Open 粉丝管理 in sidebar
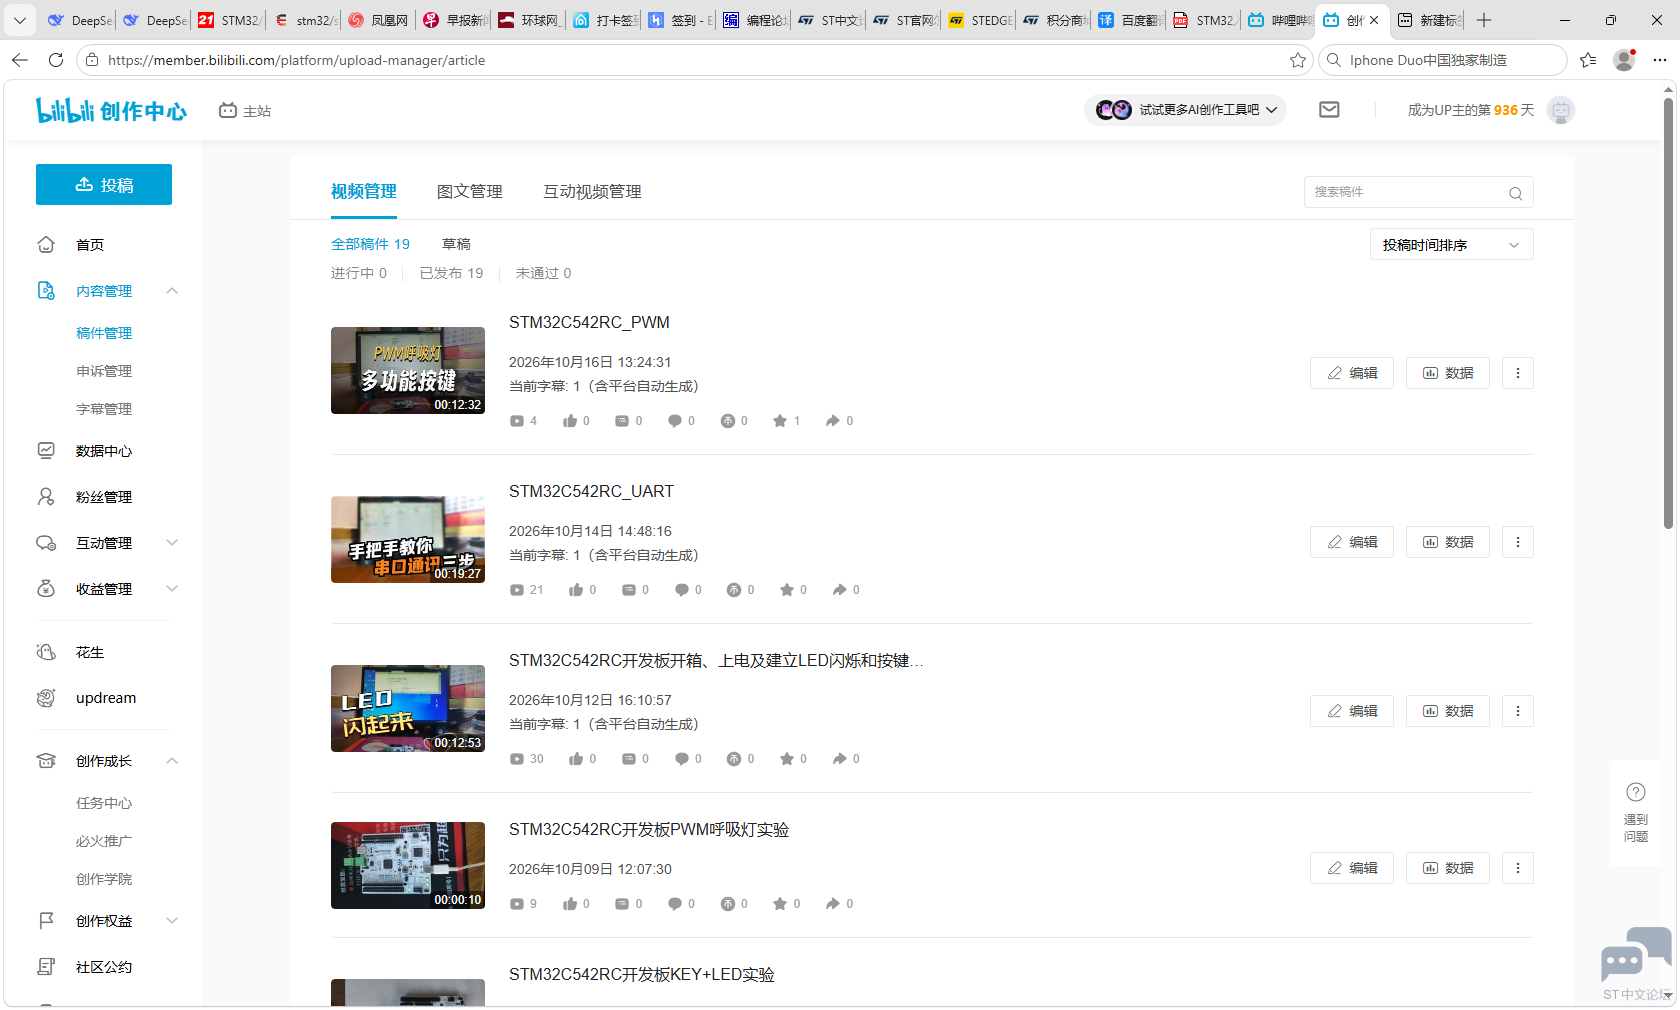Screen dimensions: 1680x1010 (104, 497)
